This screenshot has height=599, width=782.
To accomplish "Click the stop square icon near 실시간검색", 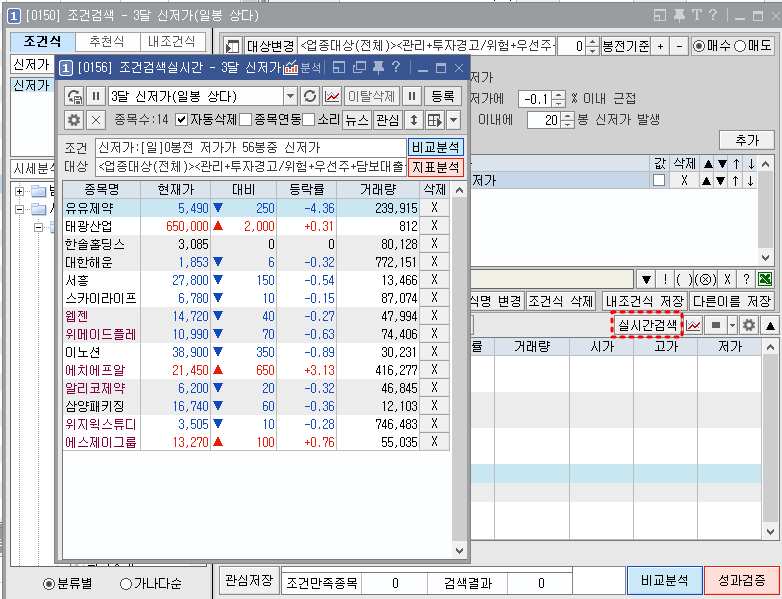I will [x=716, y=326].
